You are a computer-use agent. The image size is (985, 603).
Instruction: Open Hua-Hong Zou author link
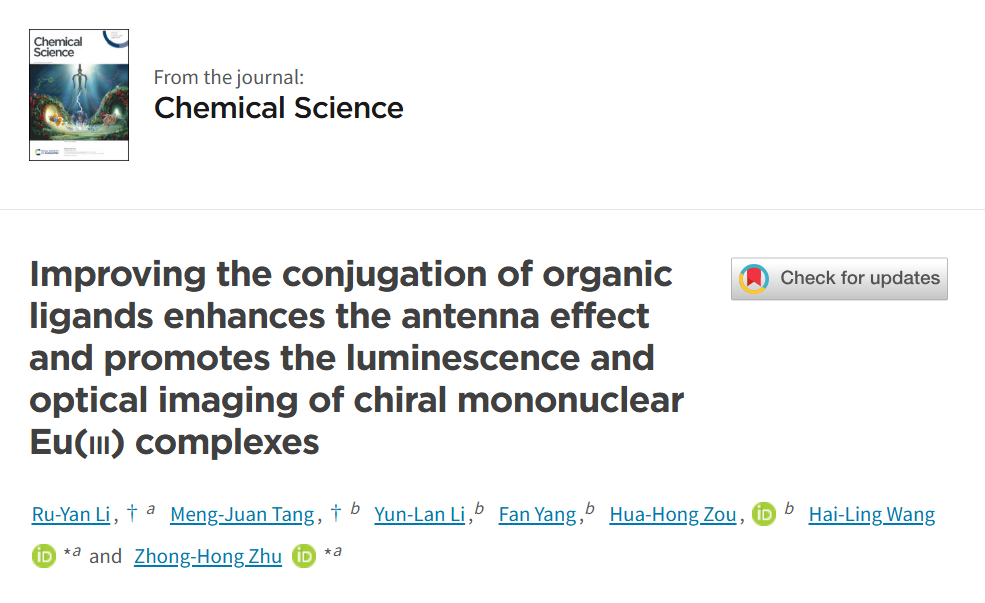coord(673,515)
